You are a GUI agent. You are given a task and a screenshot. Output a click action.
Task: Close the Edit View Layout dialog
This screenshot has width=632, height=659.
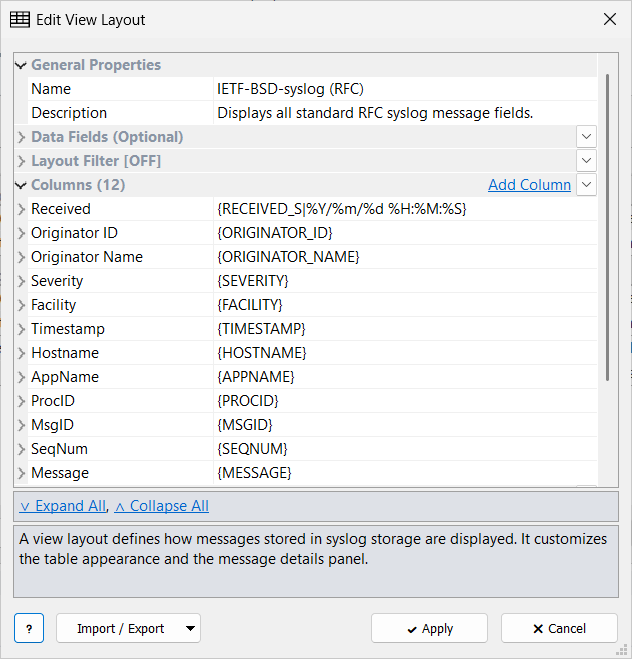[610, 19]
